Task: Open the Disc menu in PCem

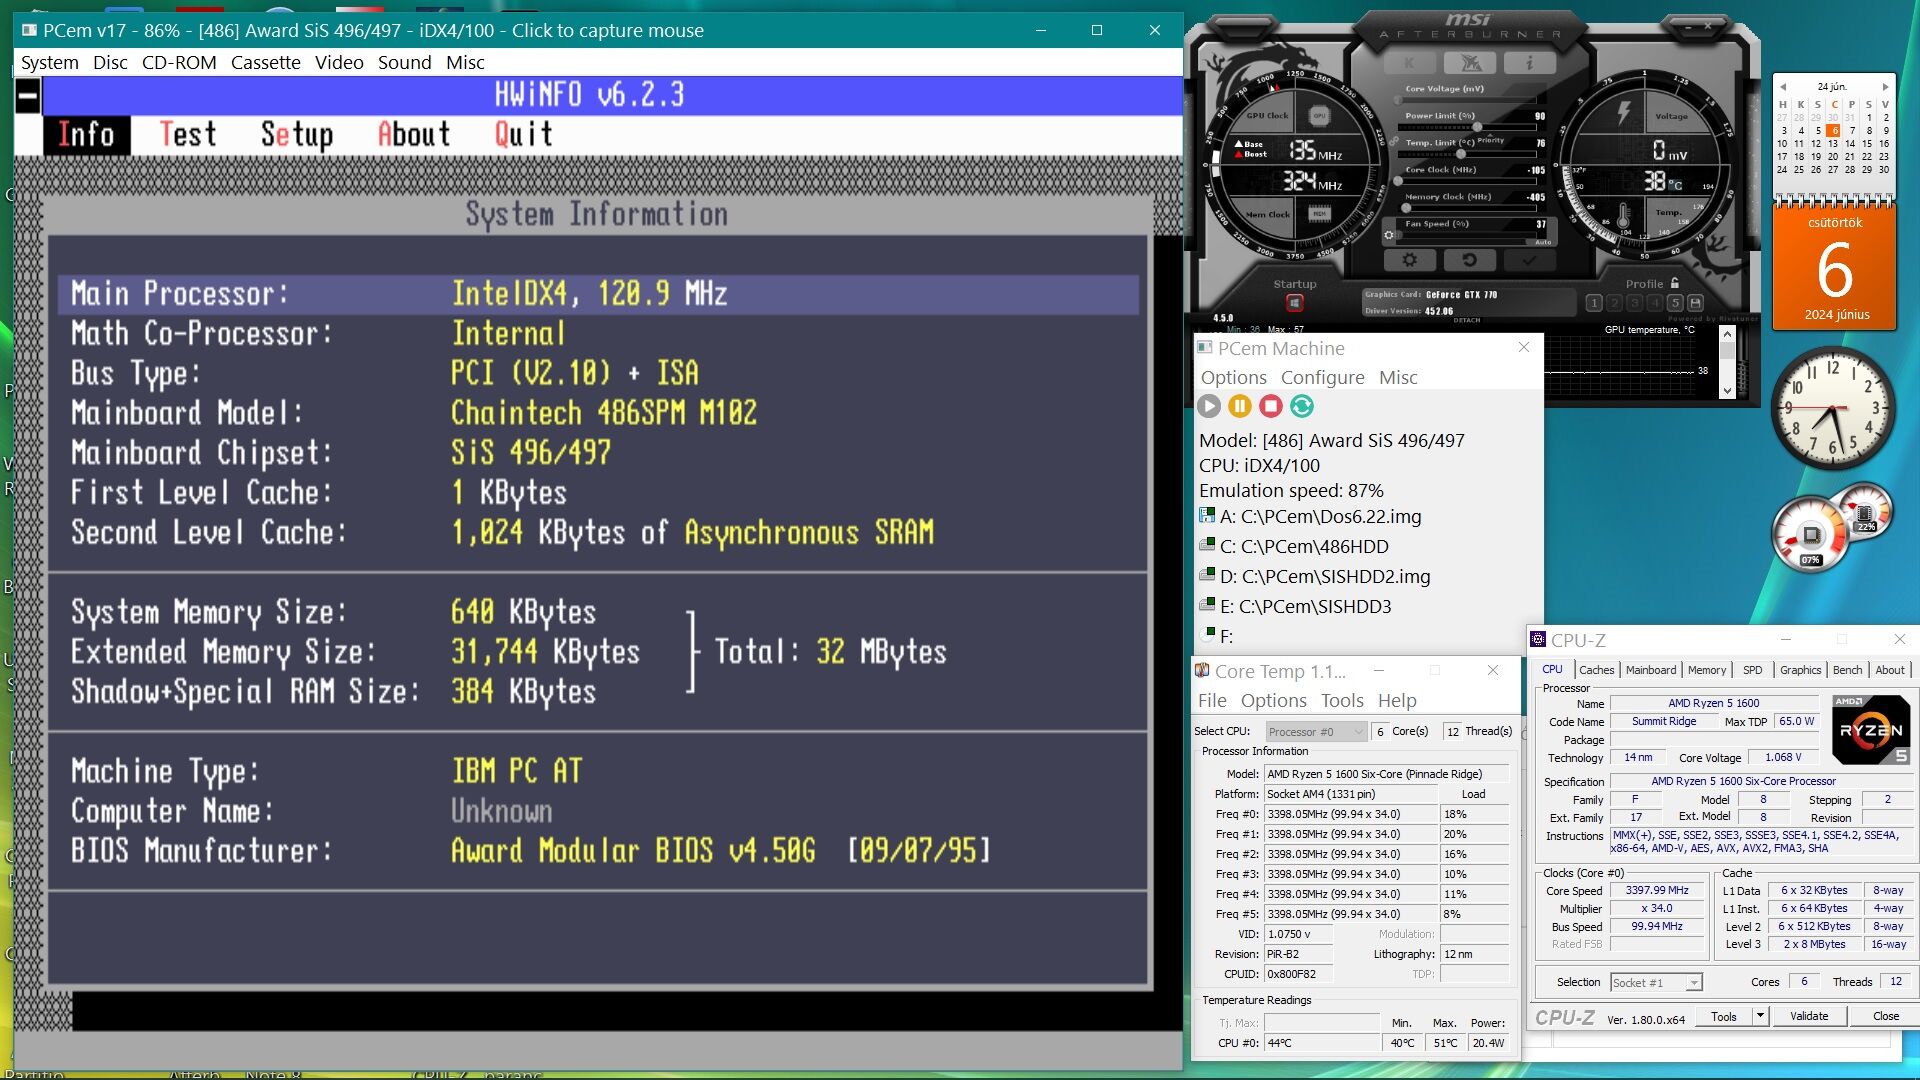Action: pyautogui.click(x=110, y=62)
